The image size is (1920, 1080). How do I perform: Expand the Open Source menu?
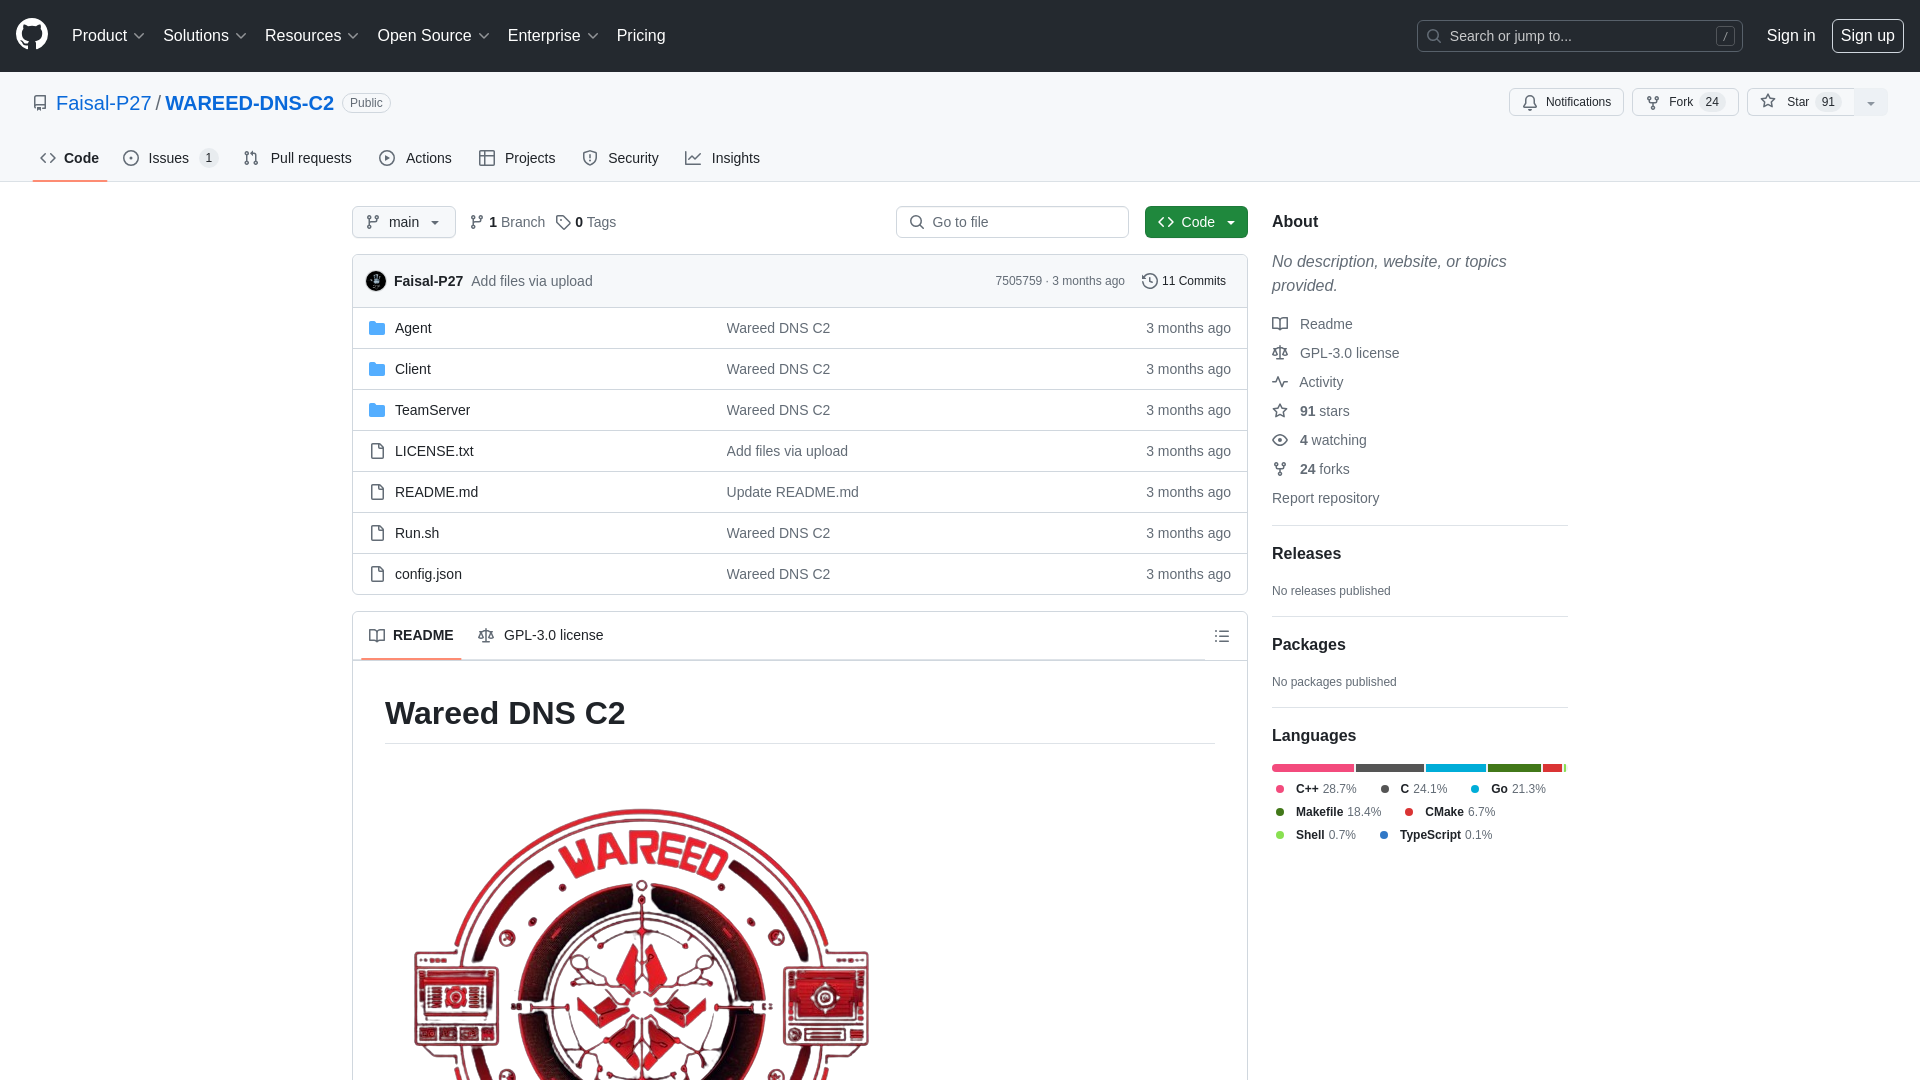(434, 36)
